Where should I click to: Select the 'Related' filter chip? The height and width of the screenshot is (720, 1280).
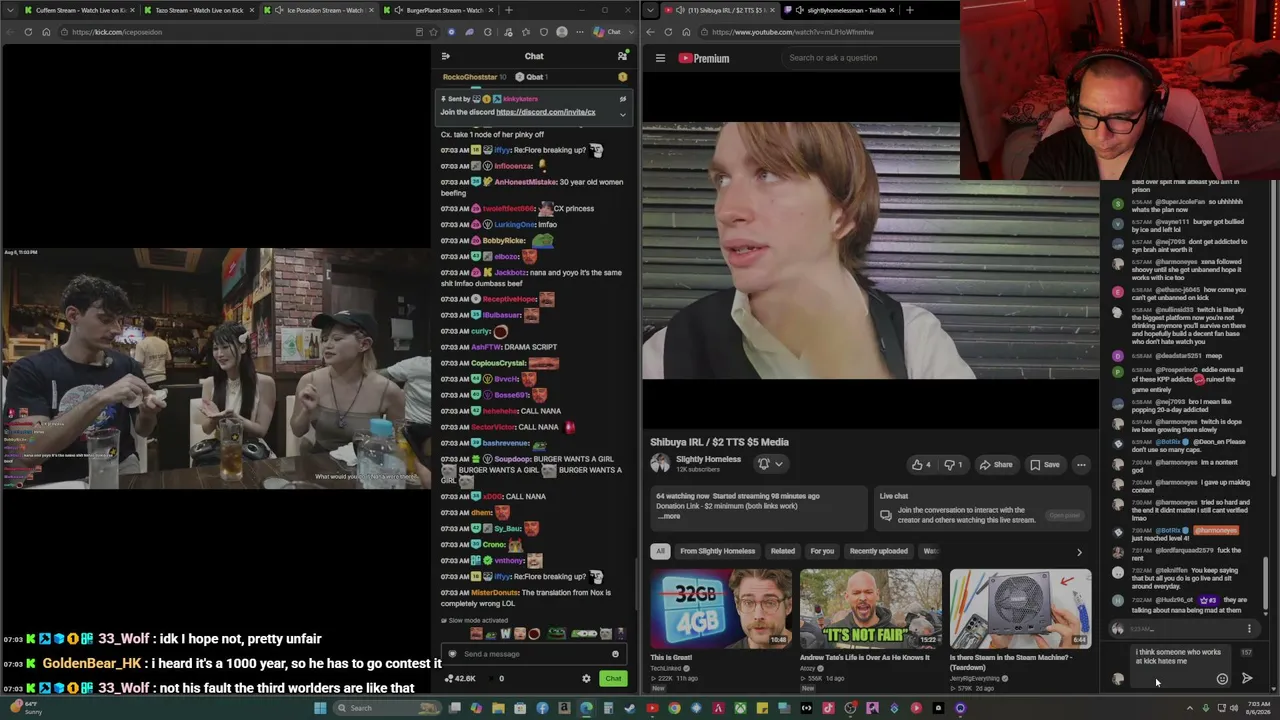click(x=783, y=551)
